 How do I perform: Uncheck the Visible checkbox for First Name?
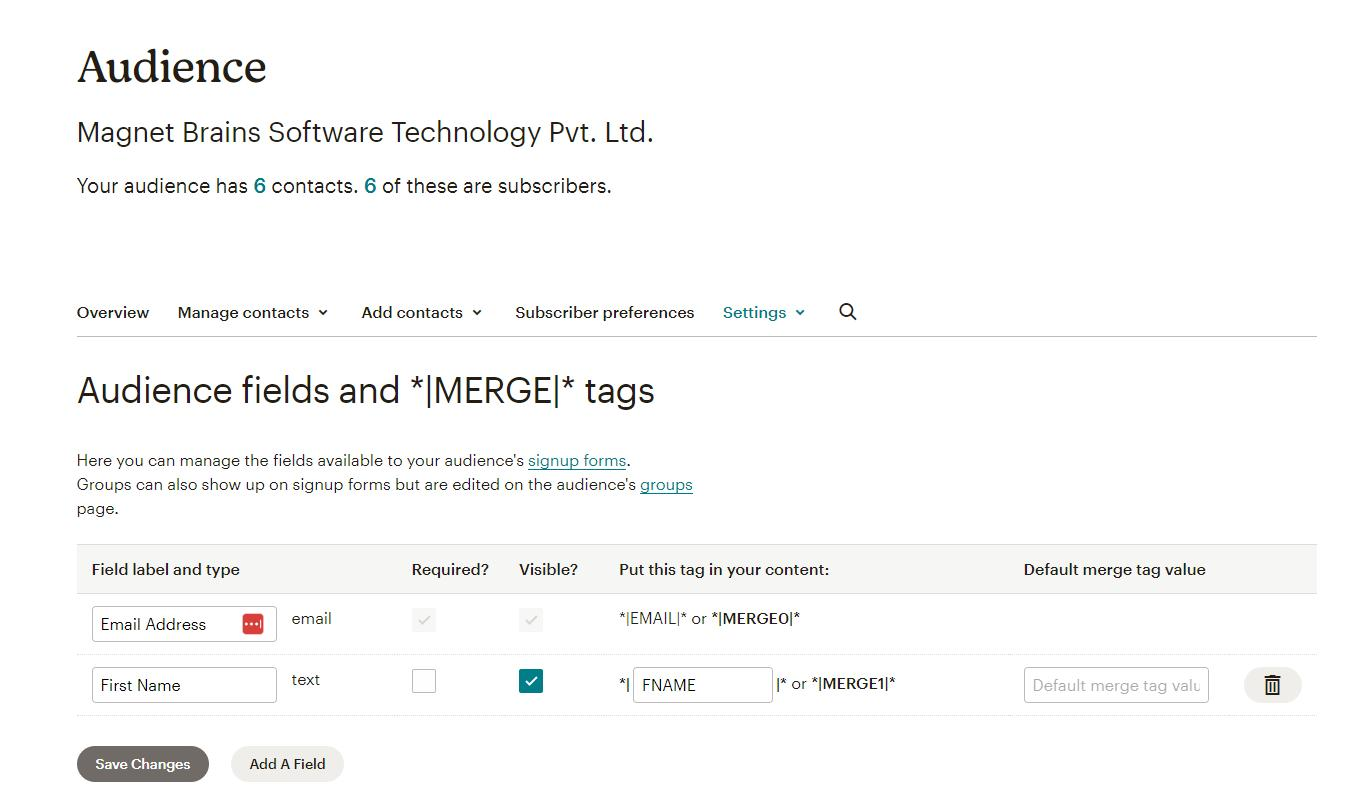(531, 681)
